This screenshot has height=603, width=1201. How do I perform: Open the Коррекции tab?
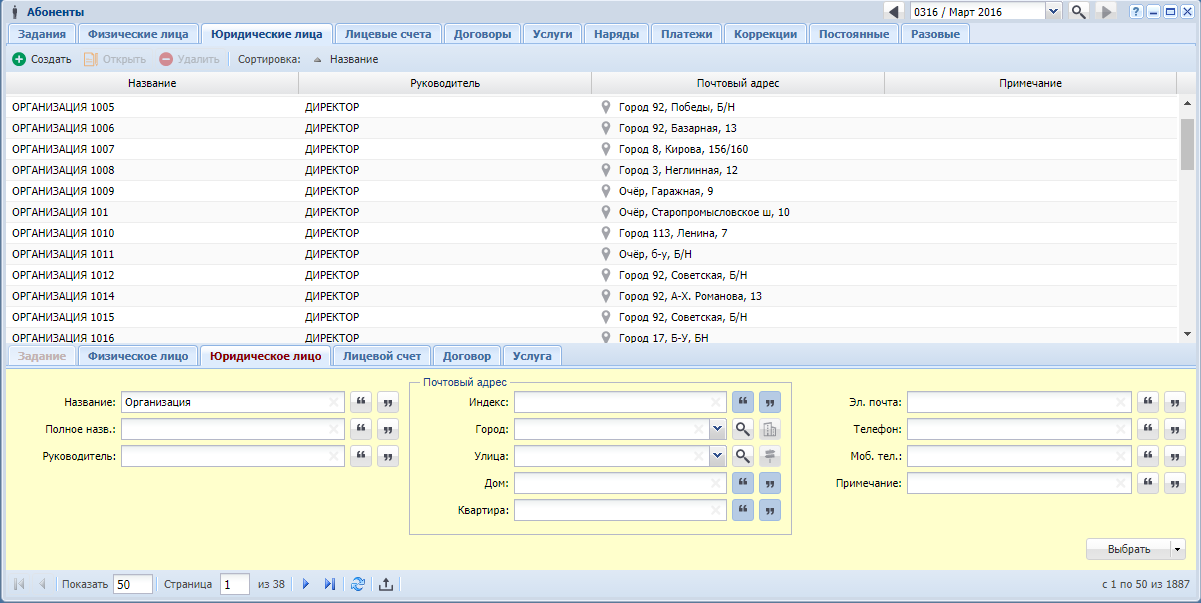pyautogui.click(x=766, y=34)
